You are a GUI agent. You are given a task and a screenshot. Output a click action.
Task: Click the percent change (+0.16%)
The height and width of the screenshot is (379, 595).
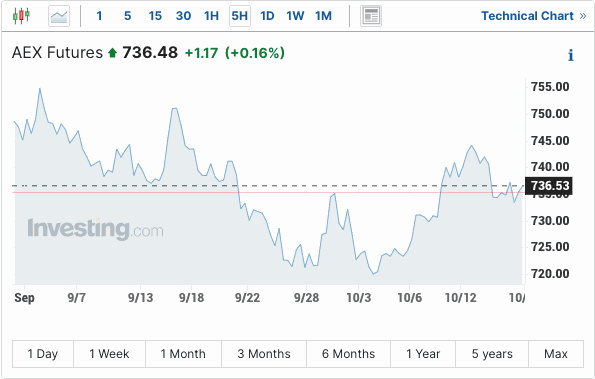[255, 53]
